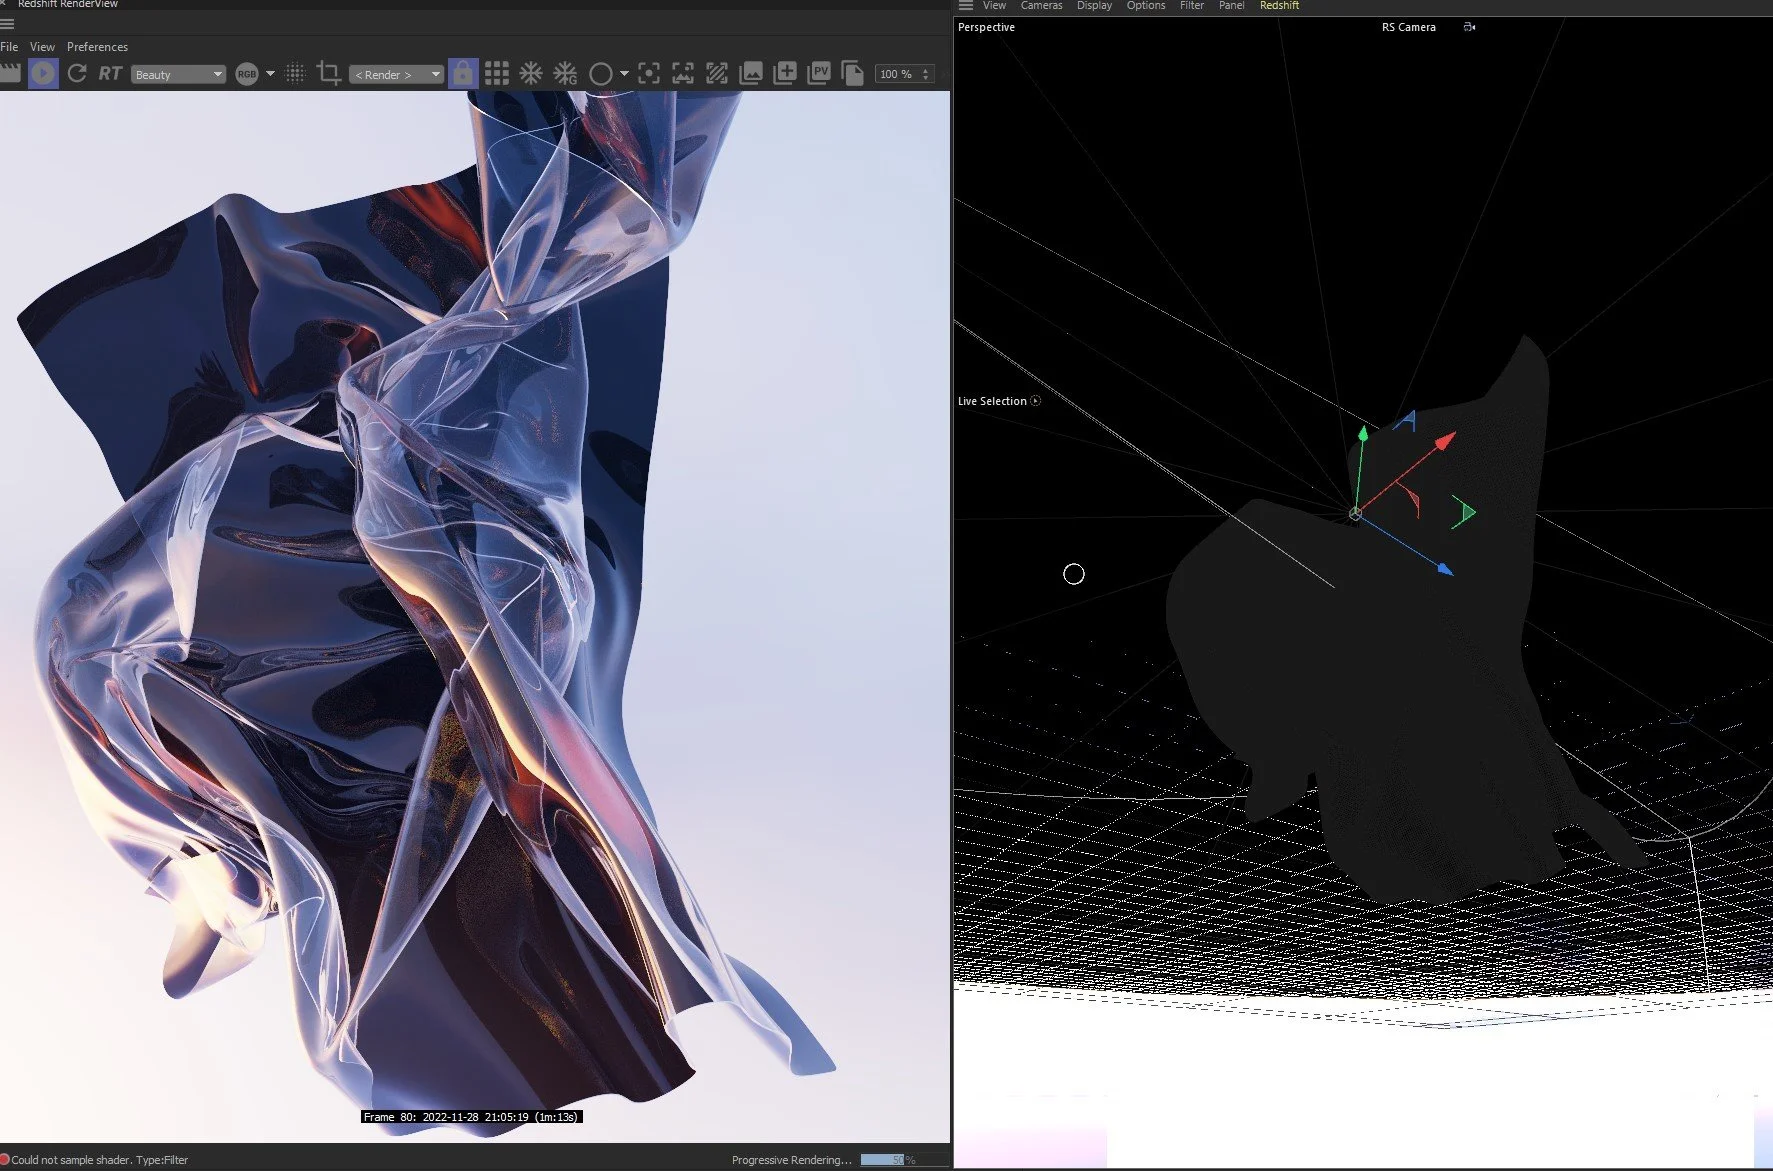Image resolution: width=1773 pixels, height=1171 pixels.
Task: Click the Frame 80 timestamp overlay
Action: [x=471, y=1117]
